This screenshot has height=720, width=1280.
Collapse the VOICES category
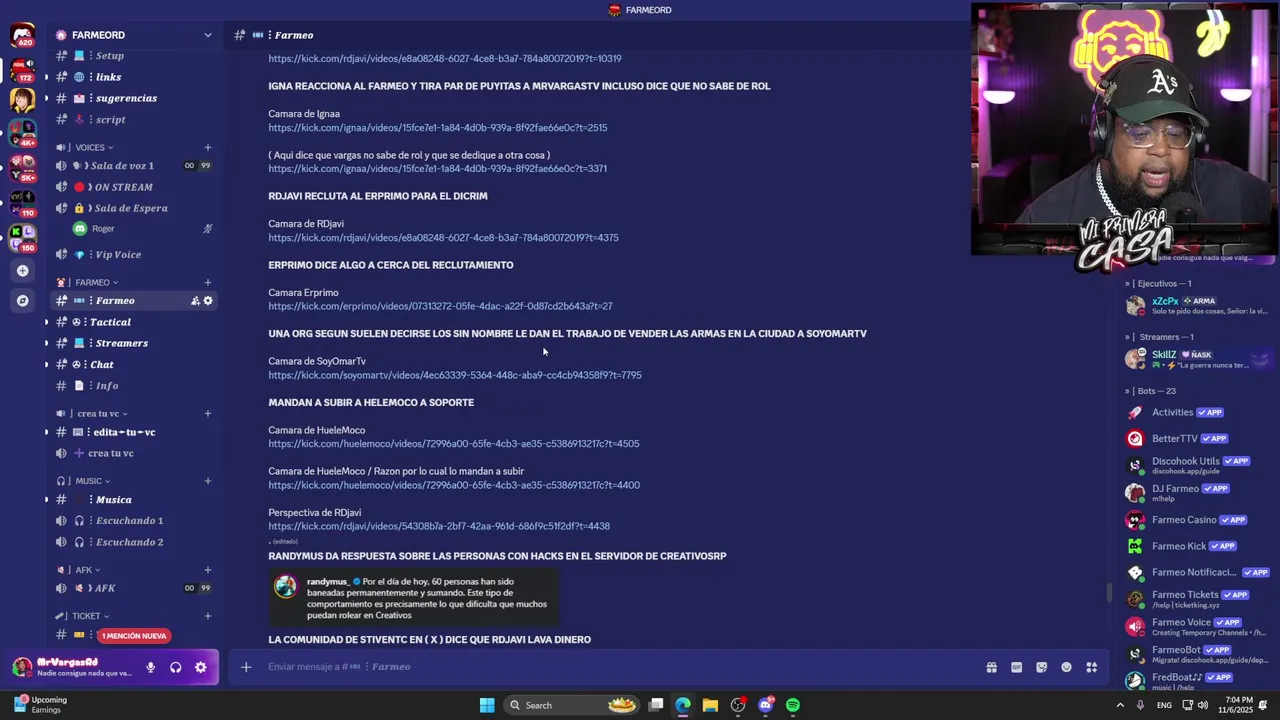[85, 147]
